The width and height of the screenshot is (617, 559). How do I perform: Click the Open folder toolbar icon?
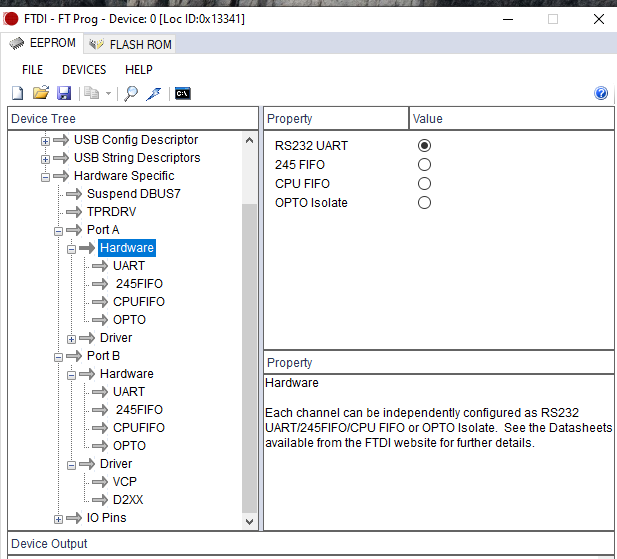click(41, 93)
